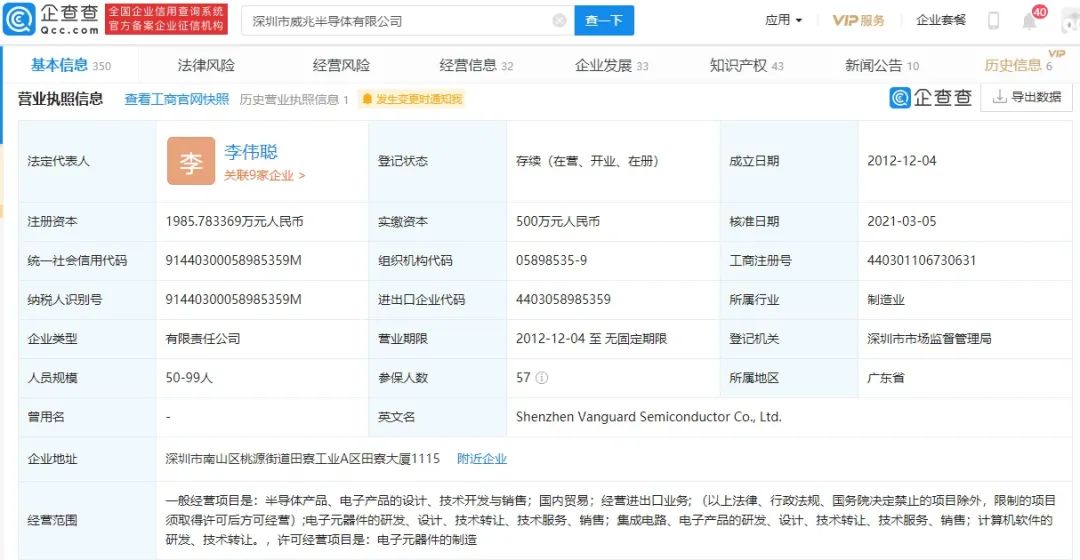Click the 查一下 search button
This screenshot has height=560, width=1080.
tap(604, 21)
